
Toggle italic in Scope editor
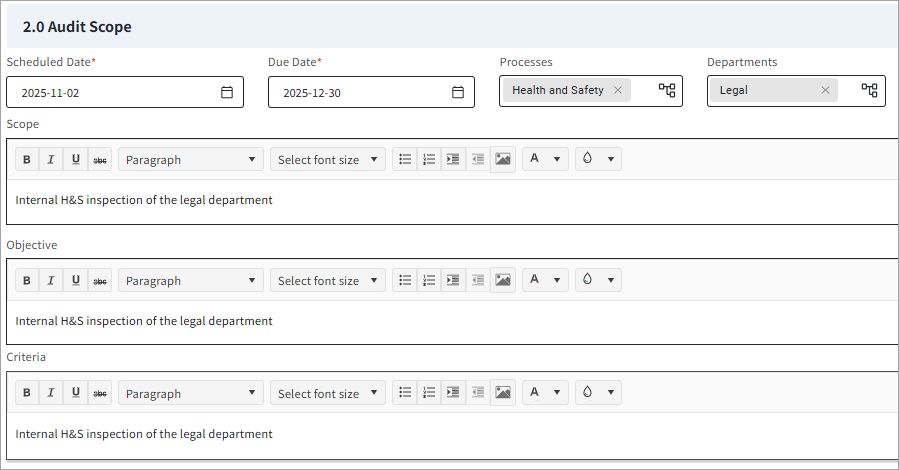[51, 159]
